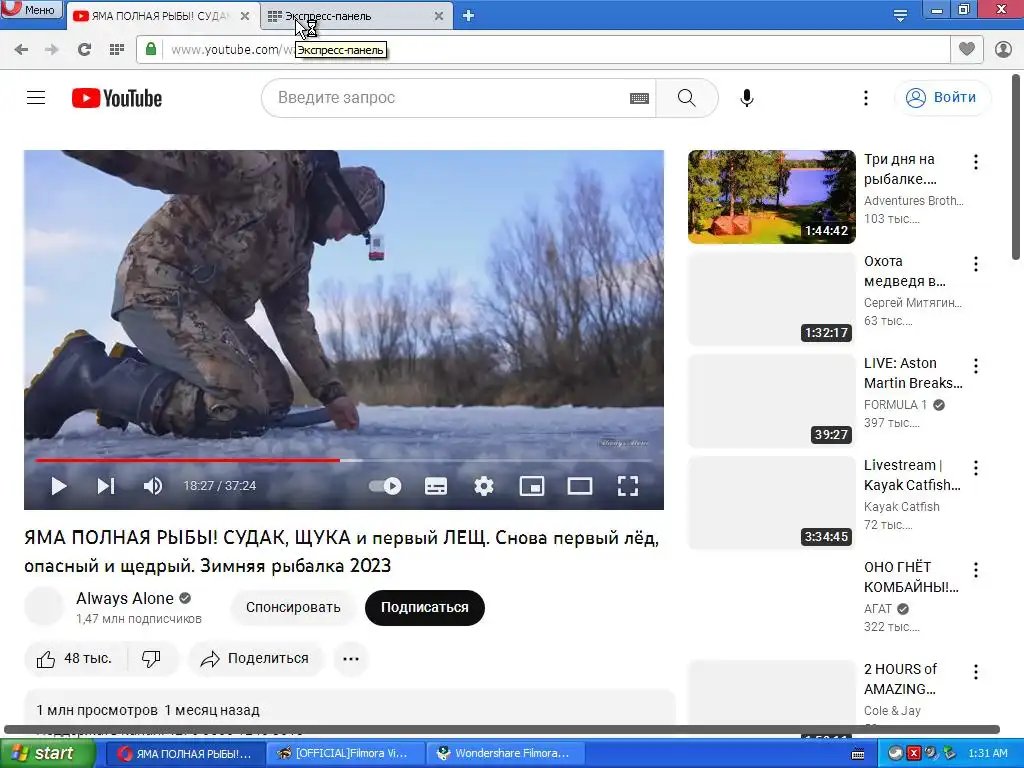Skip to the next video
The width and height of the screenshot is (1024, 768).
click(x=106, y=486)
